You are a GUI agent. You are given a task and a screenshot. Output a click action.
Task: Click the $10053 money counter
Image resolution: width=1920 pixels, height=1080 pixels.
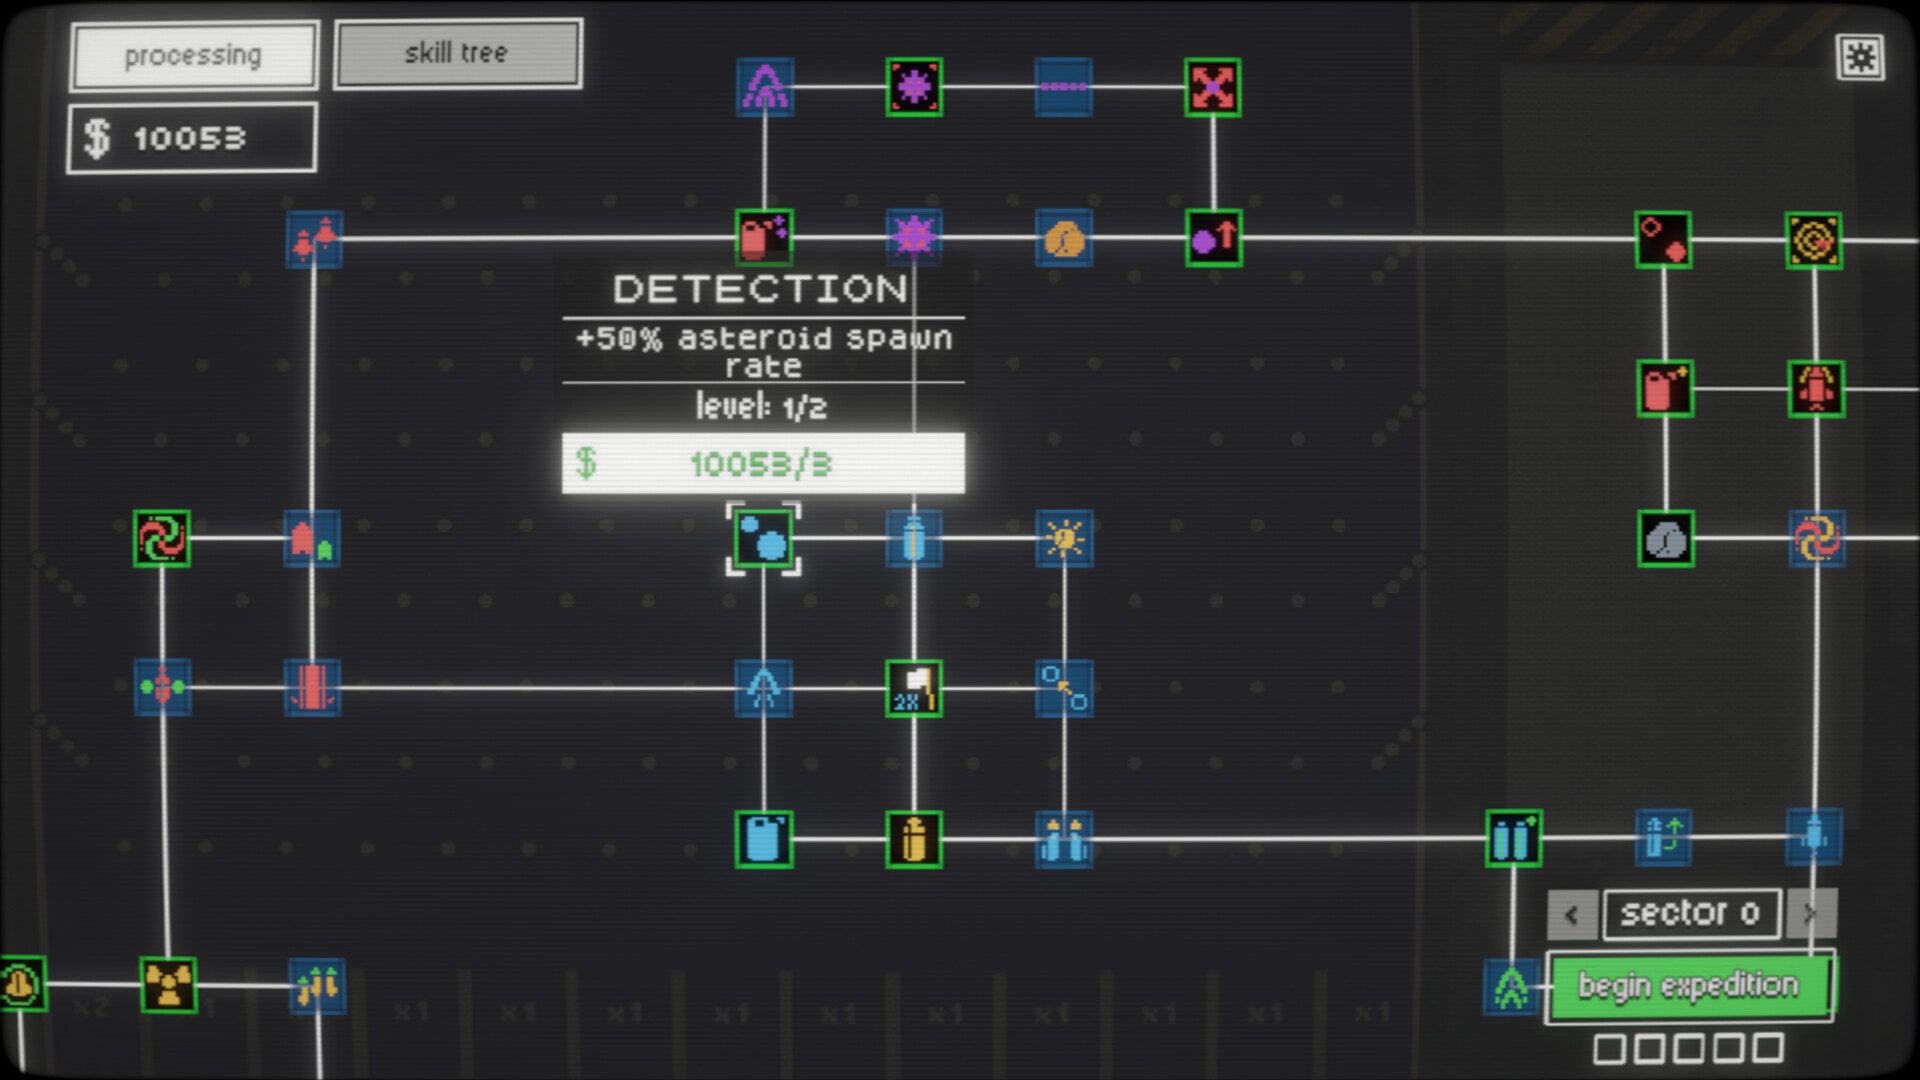[x=191, y=138]
